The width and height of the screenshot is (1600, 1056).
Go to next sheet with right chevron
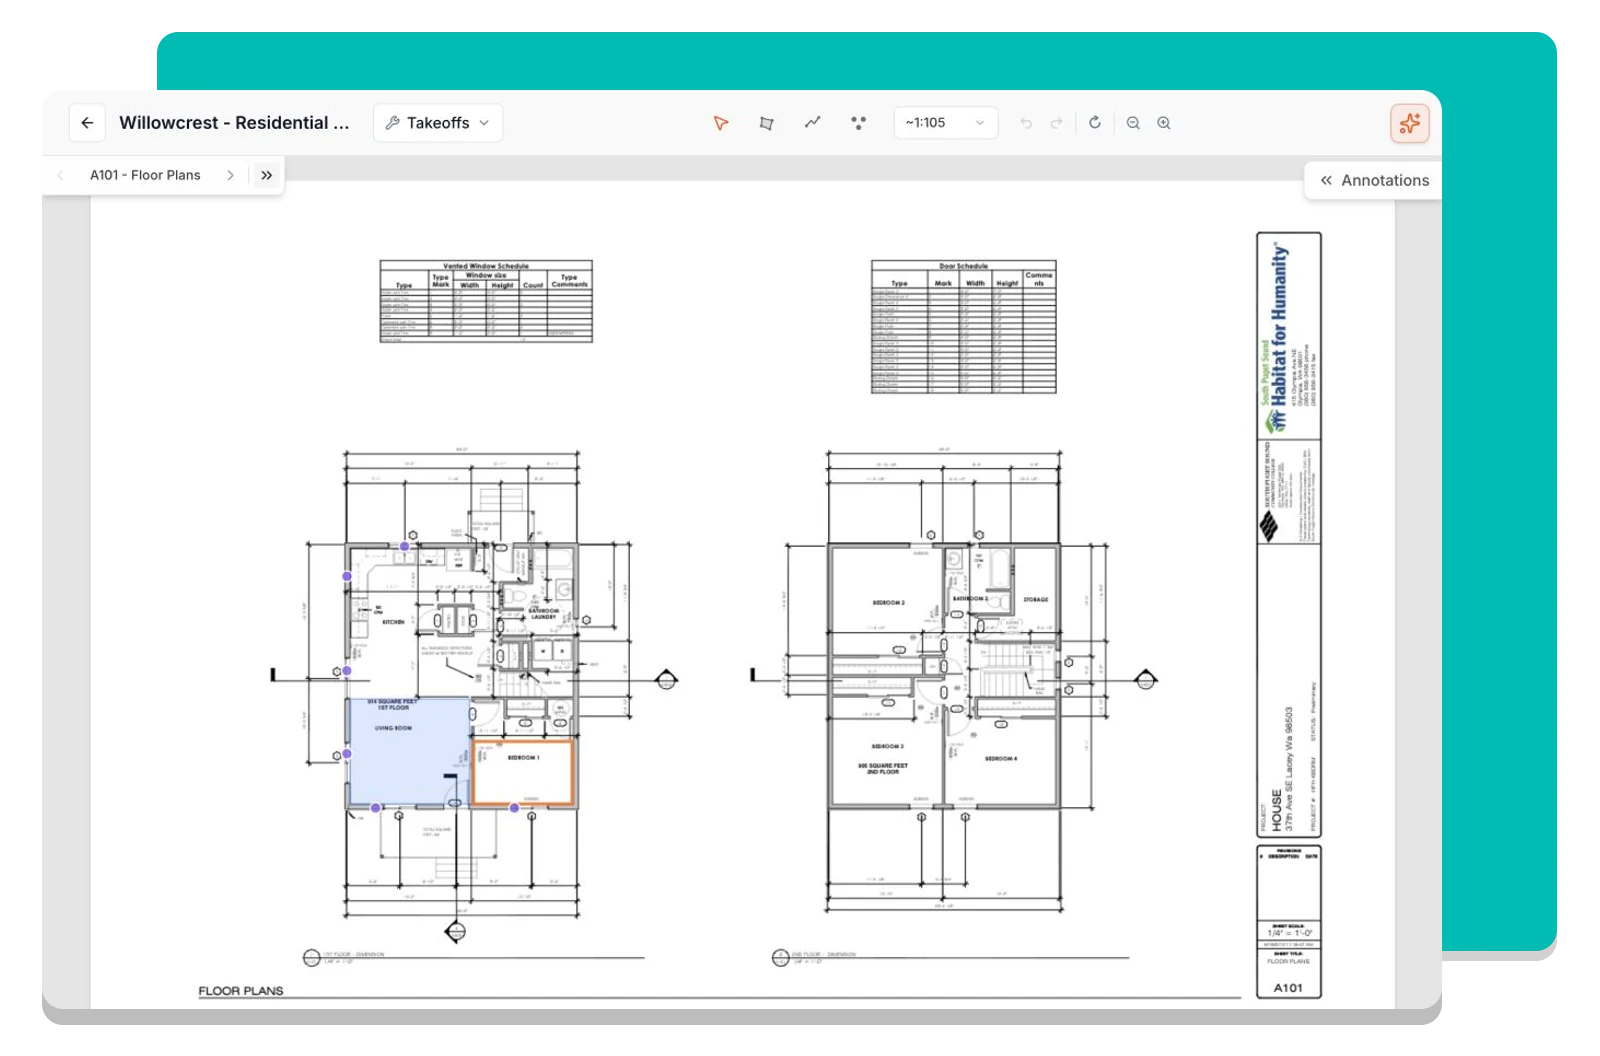[230, 175]
